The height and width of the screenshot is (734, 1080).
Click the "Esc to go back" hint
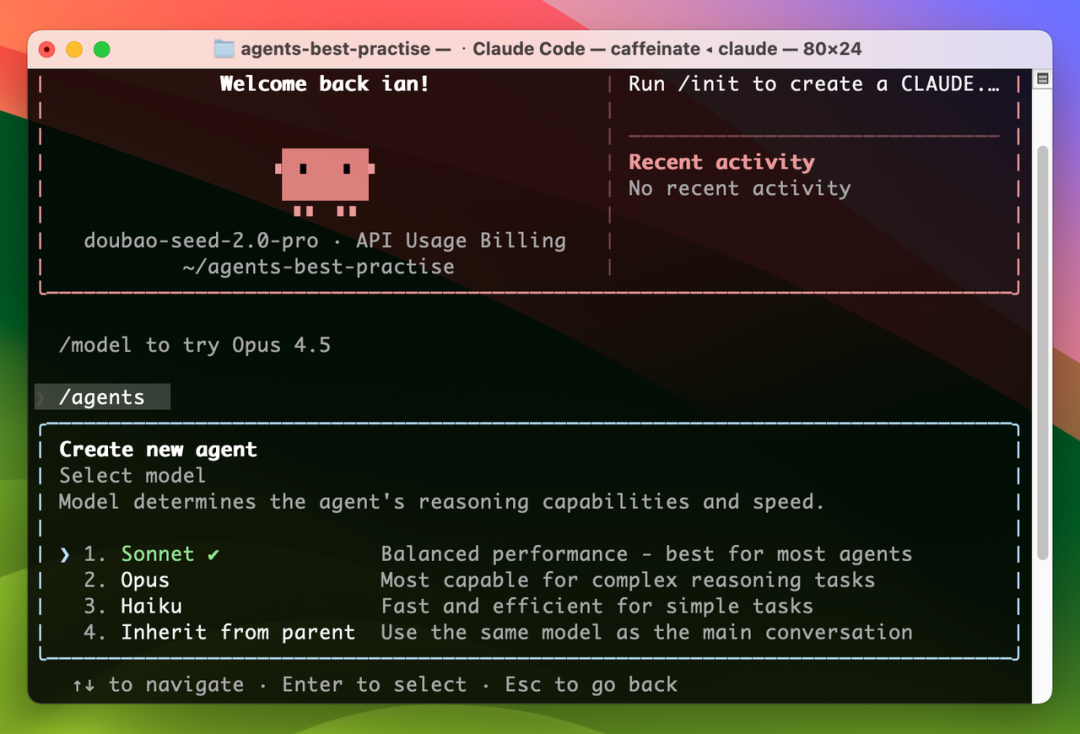click(x=591, y=685)
